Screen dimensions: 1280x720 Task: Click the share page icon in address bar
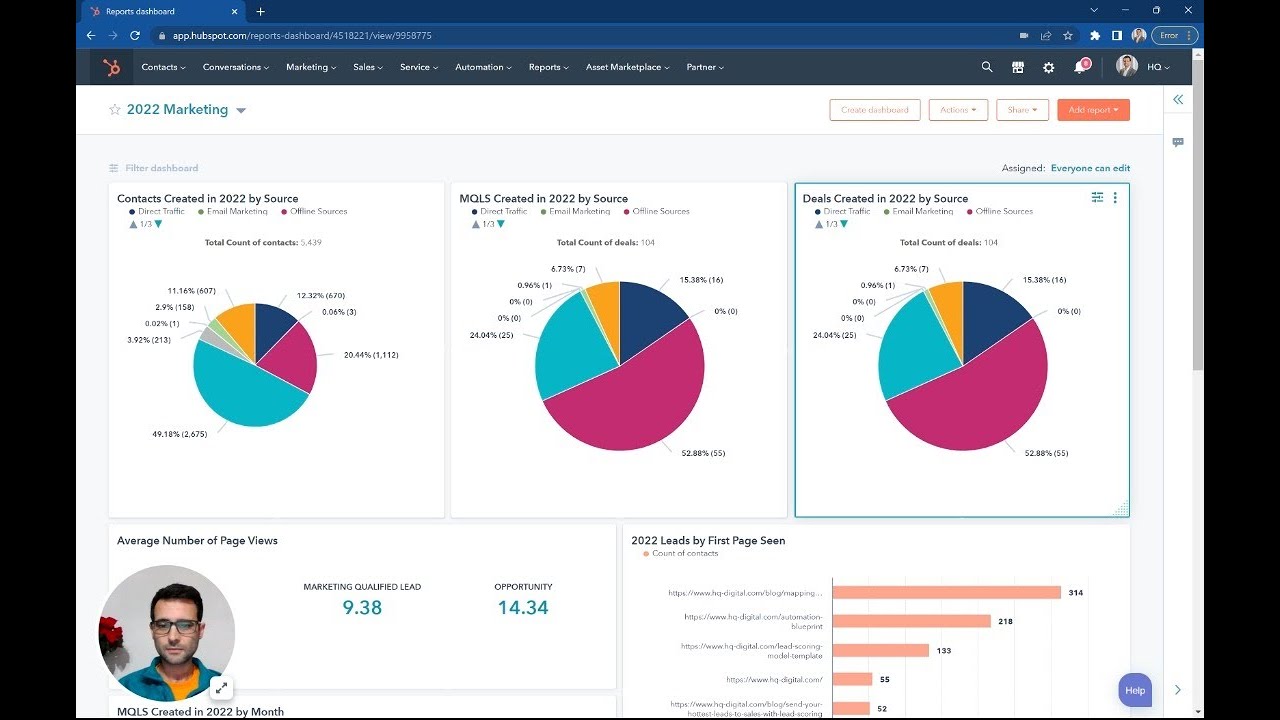tap(1046, 35)
